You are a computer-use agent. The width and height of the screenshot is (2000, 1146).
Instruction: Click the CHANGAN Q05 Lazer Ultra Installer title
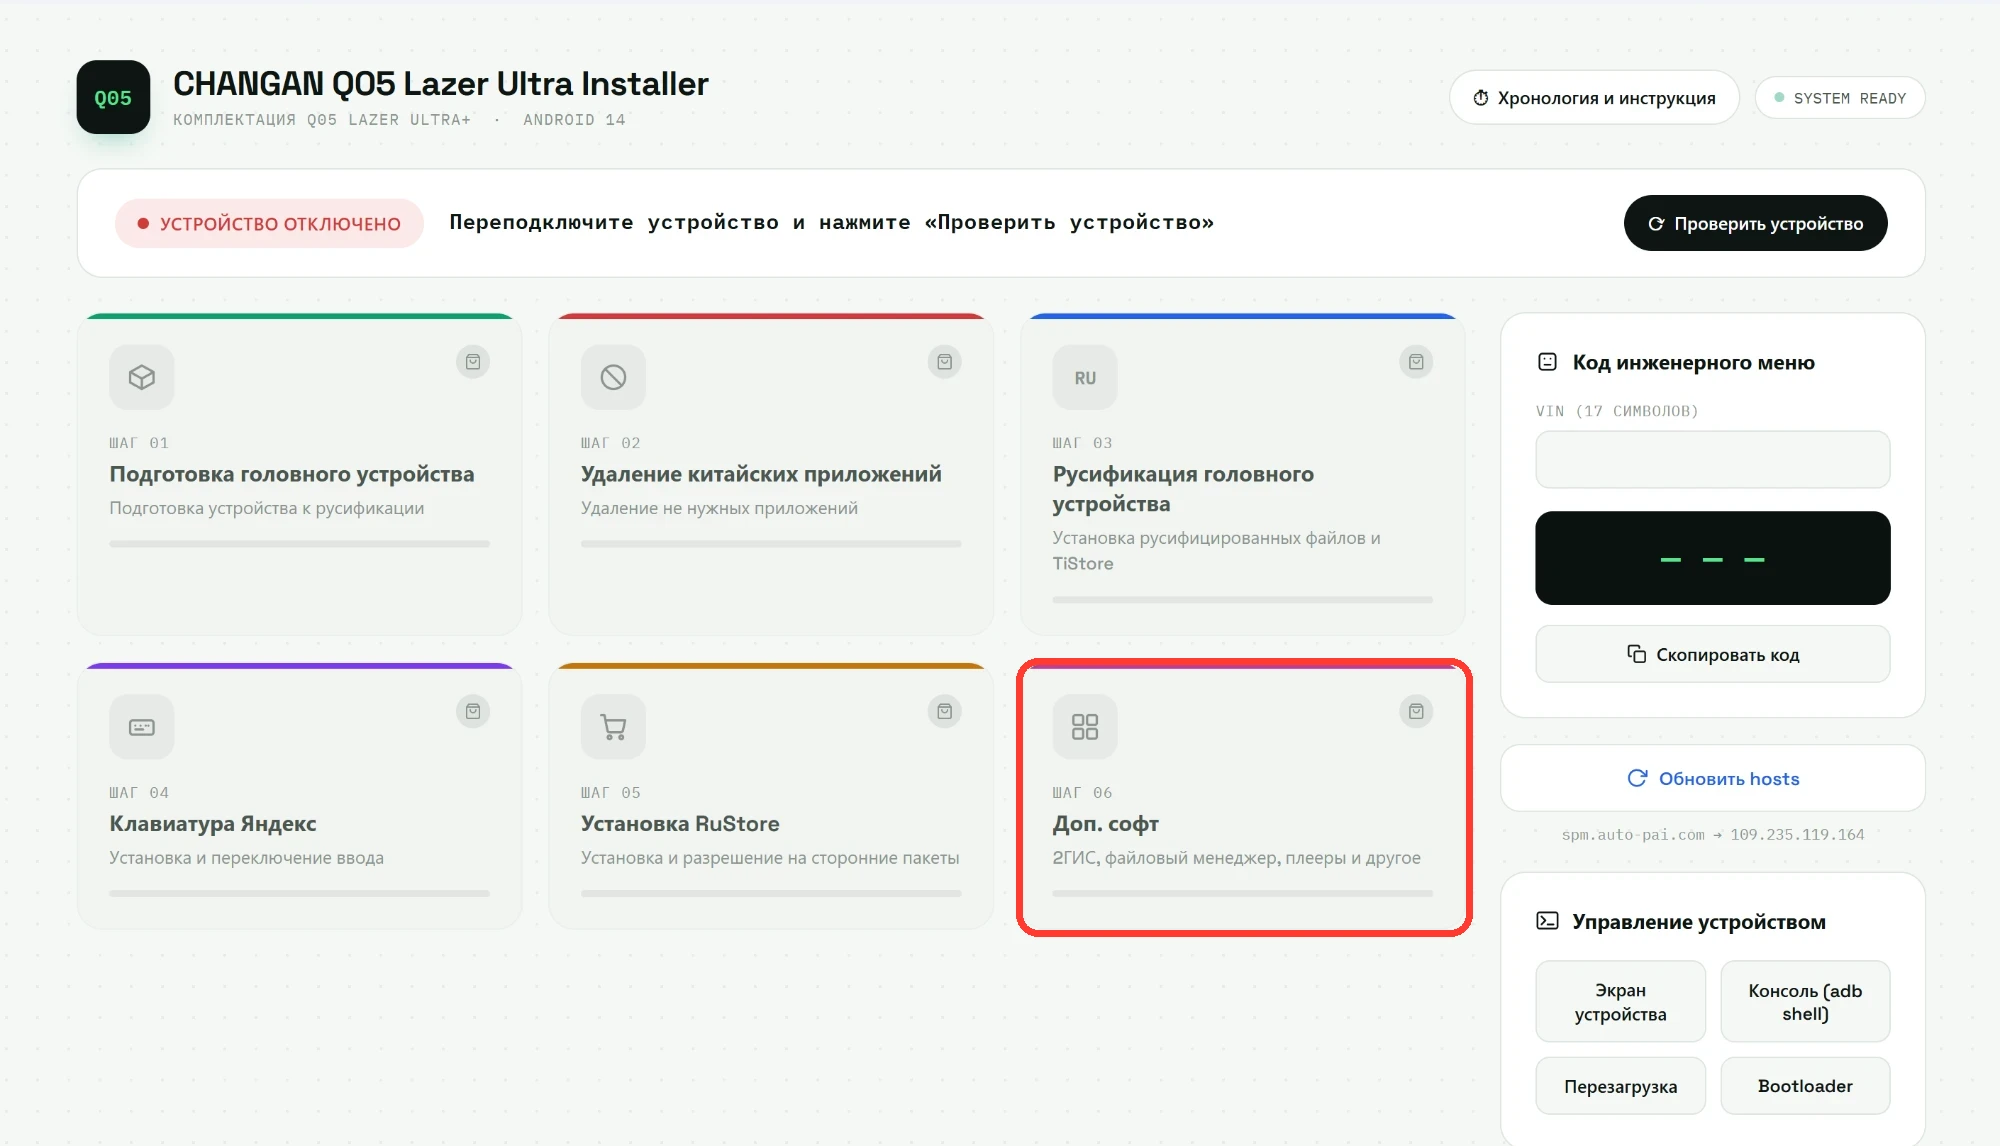[441, 84]
